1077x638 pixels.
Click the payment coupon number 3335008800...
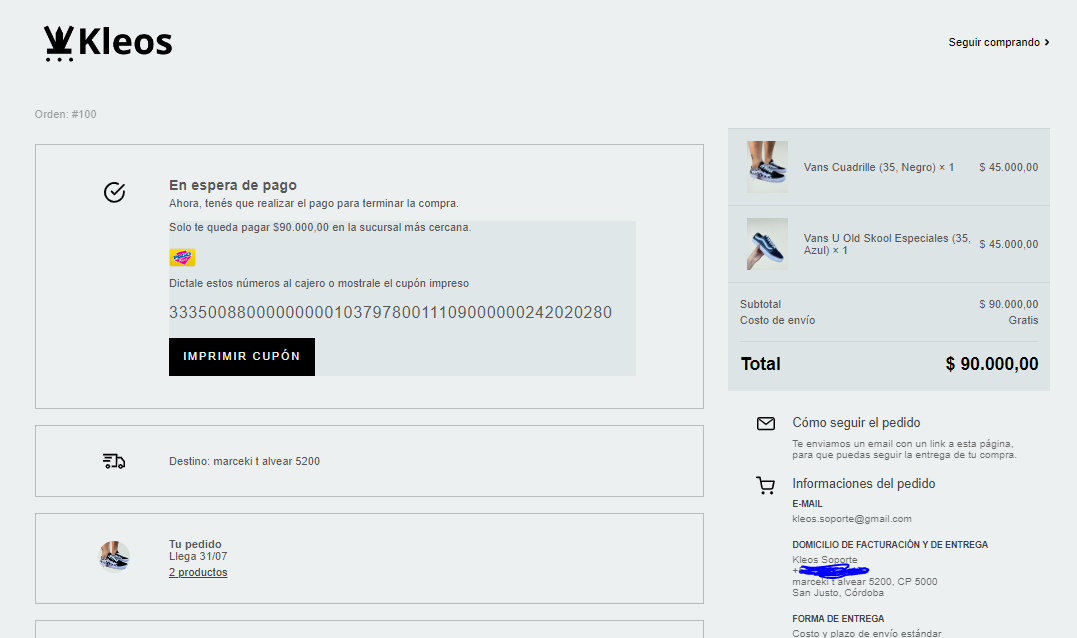tap(390, 312)
